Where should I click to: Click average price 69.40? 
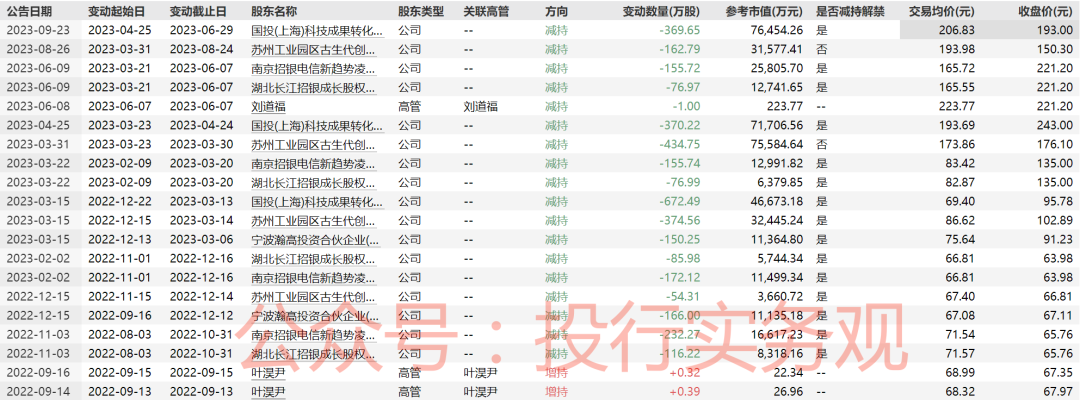[x=961, y=202]
